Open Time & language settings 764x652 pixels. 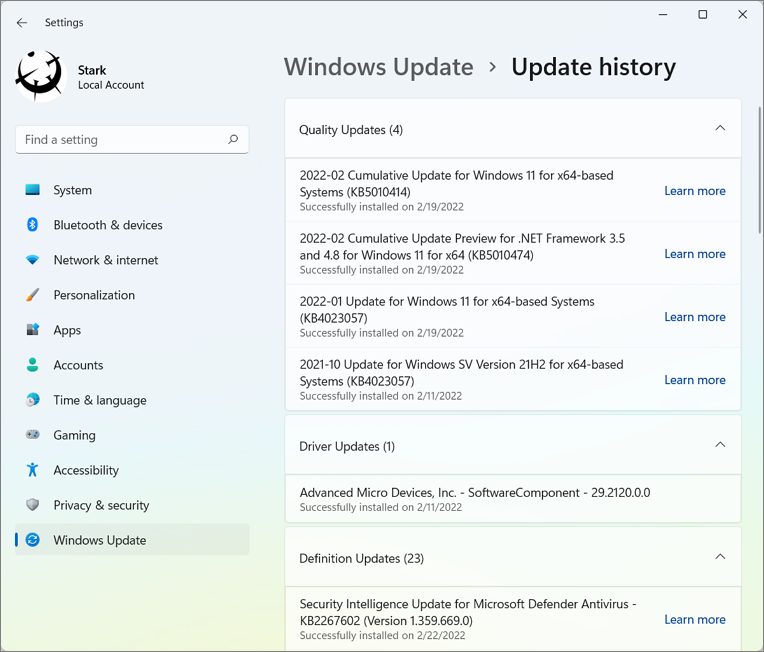(132, 401)
